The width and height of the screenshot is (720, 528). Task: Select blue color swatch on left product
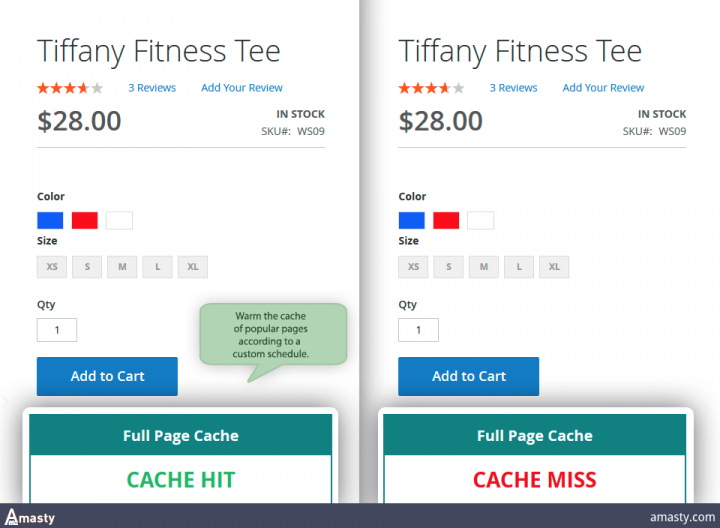(50, 220)
